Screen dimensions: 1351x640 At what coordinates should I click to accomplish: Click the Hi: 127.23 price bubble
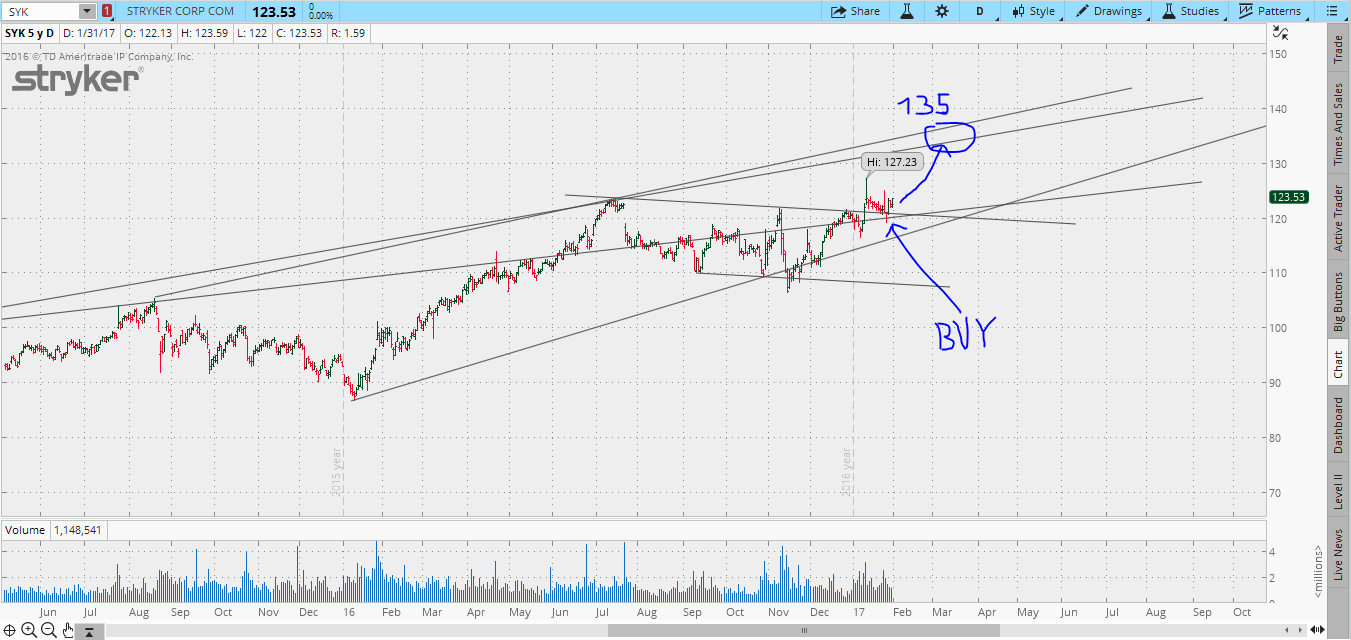coord(890,161)
